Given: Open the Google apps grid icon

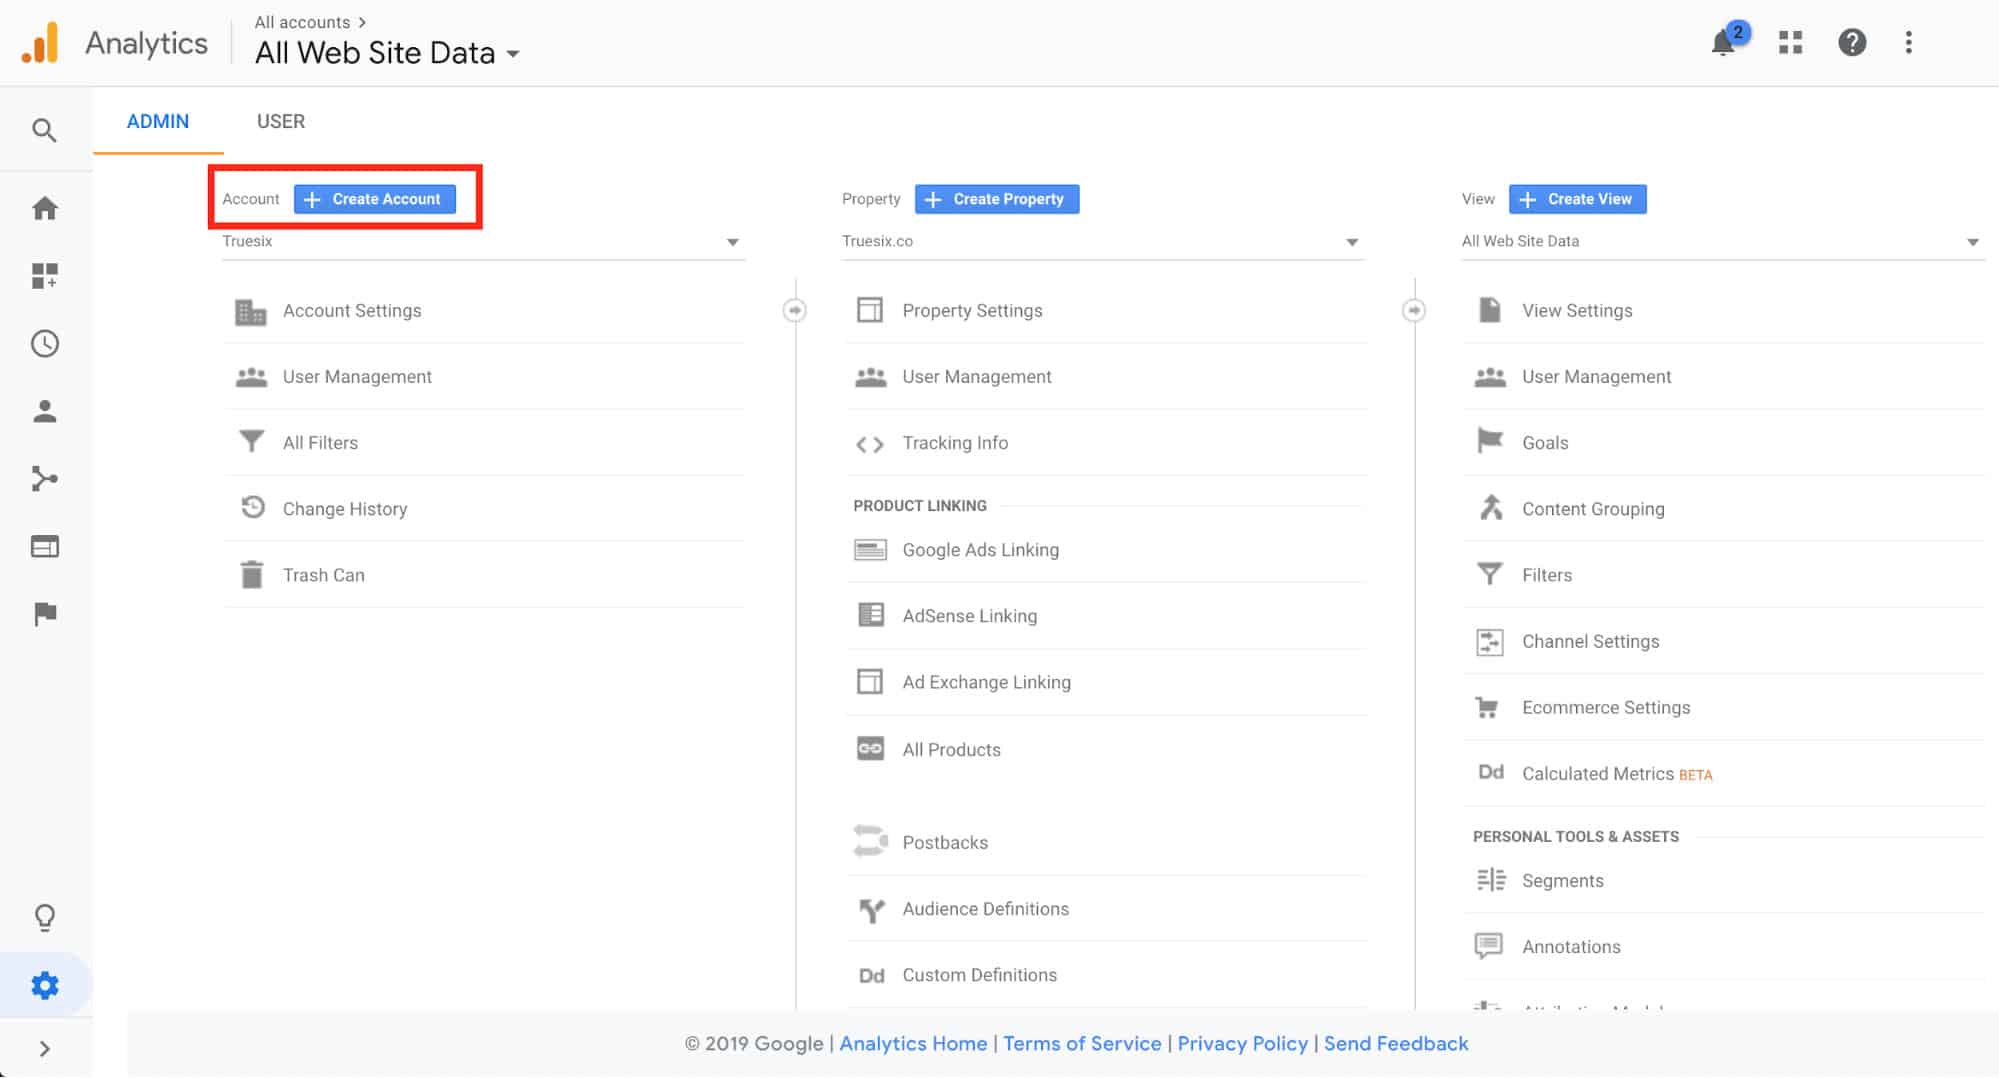Looking at the screenshot, I should tap(1790, 43).
